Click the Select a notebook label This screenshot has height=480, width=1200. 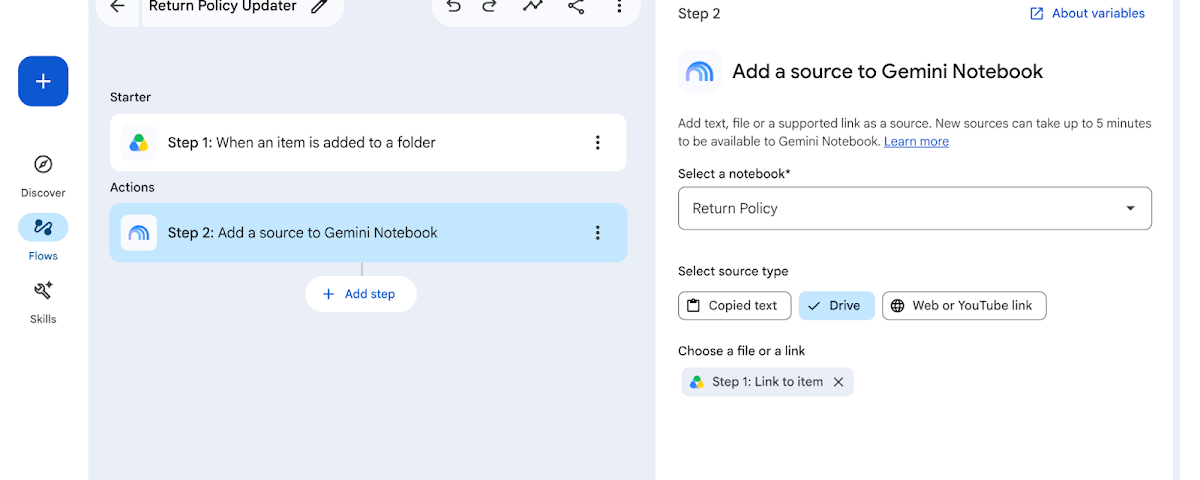tap(734, 174)
